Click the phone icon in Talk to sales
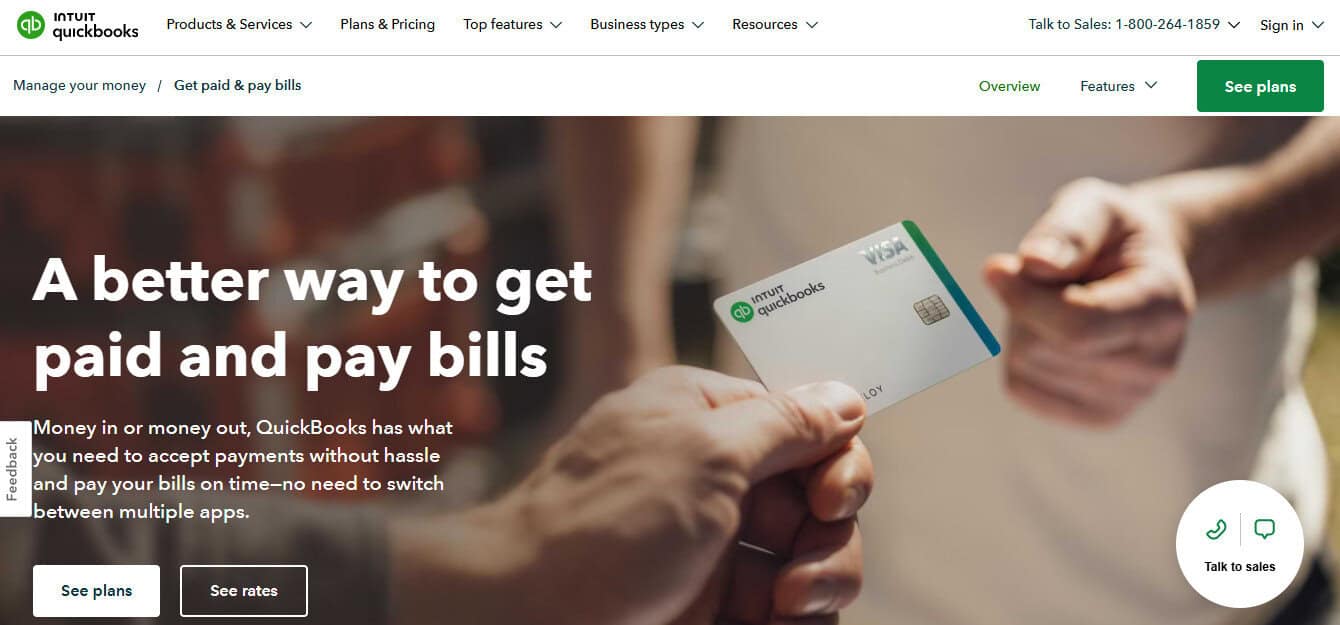This screenshot has width=1340, height=625. pyautogui.click(x=1216, y=530)
